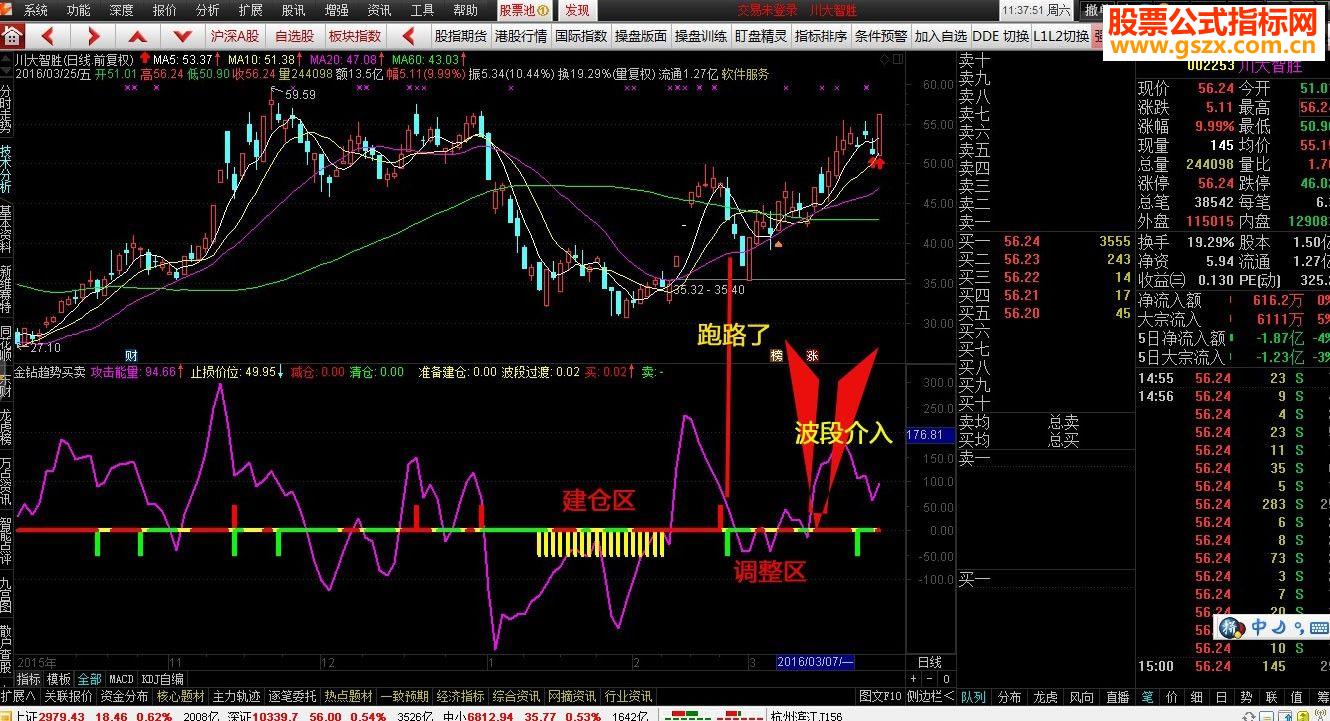Open 指标排序 indicator ranking
Viewport: 1330px width, 721px height.
coord(821,36)
